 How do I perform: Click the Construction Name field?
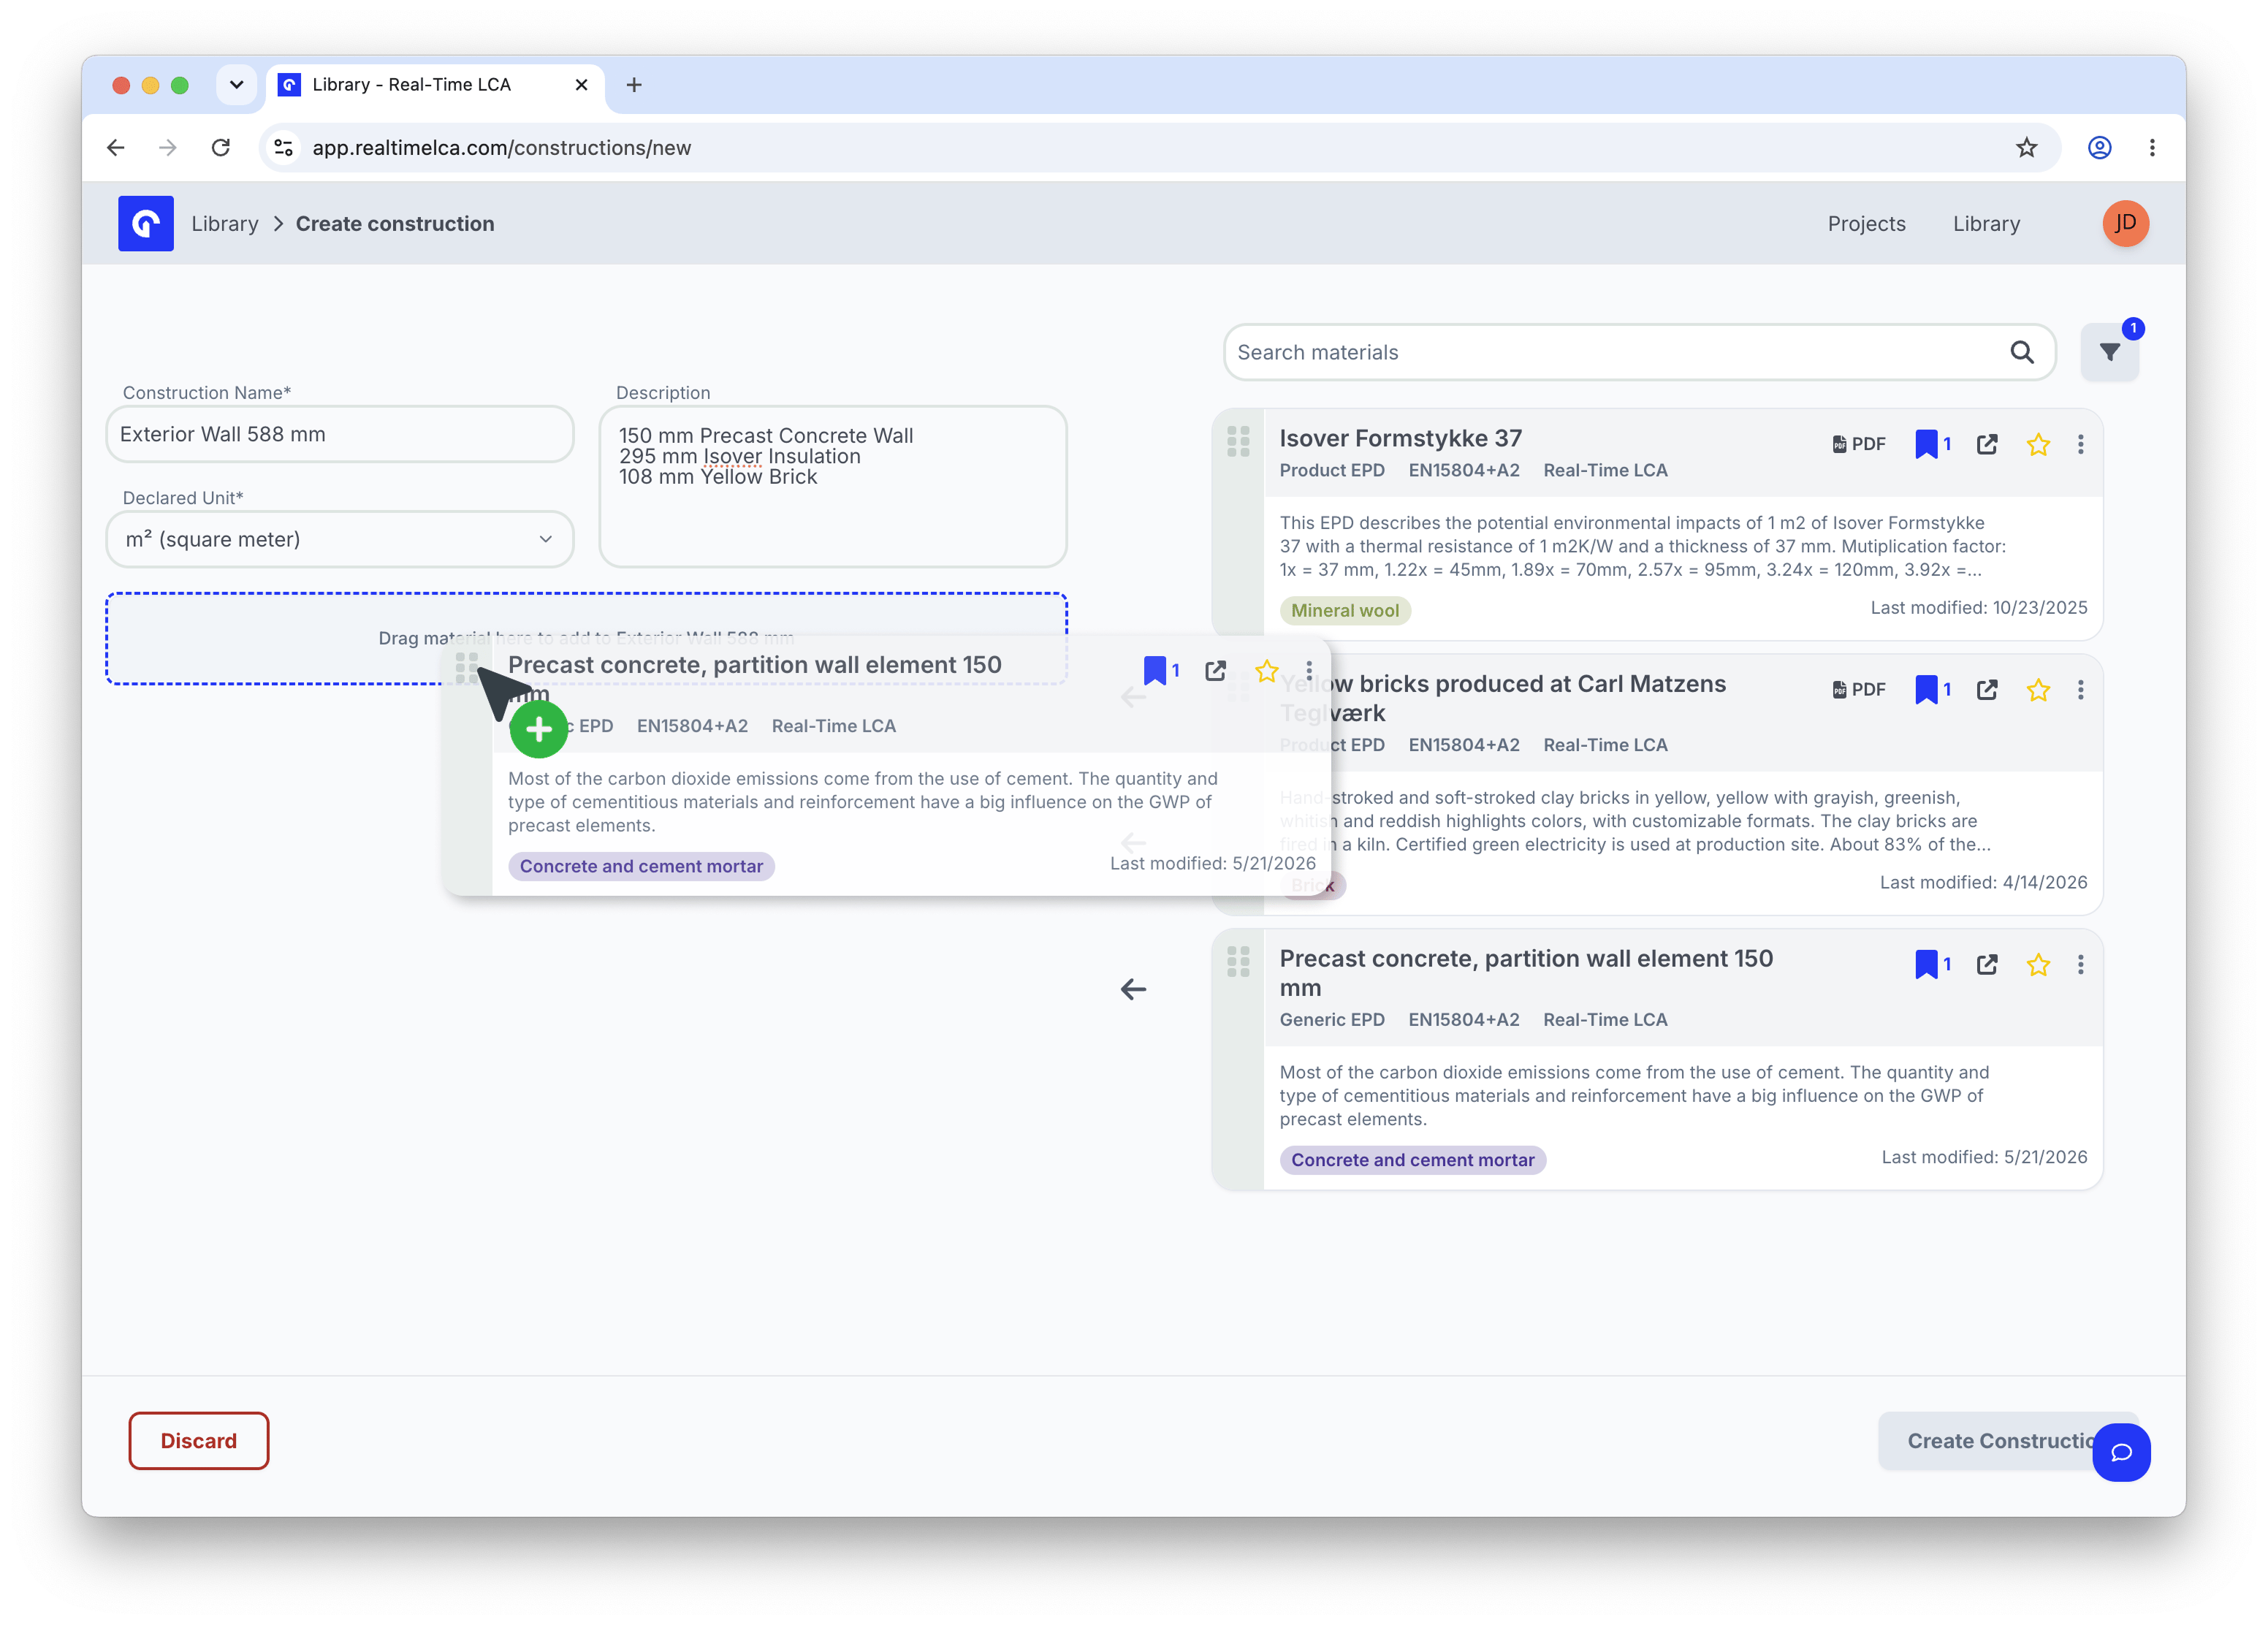click(340, 434)
